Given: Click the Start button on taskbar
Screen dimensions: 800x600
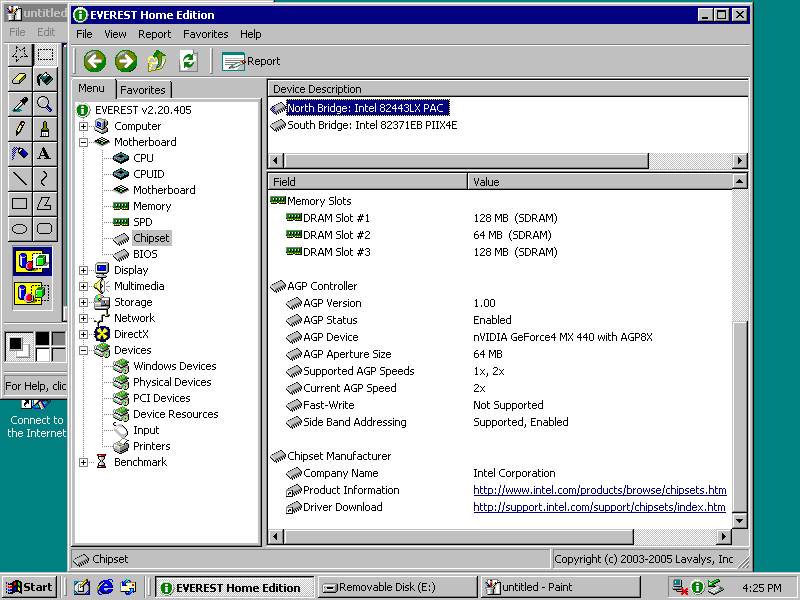Looking at the screenshot, I should (29, 587).
